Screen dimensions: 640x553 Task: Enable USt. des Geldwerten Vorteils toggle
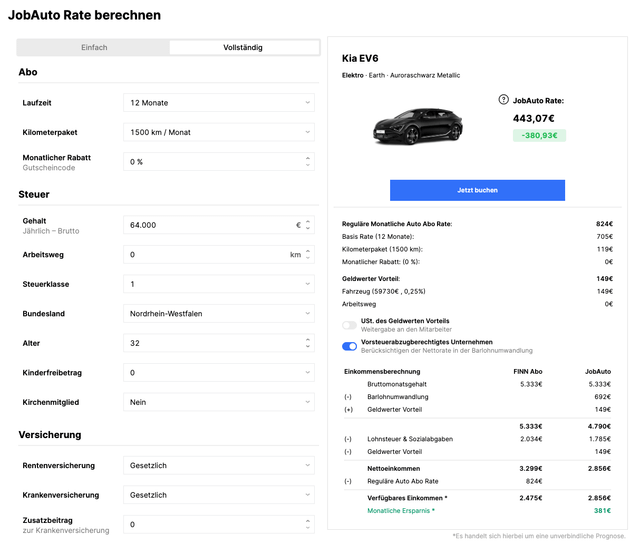point(349,325)
